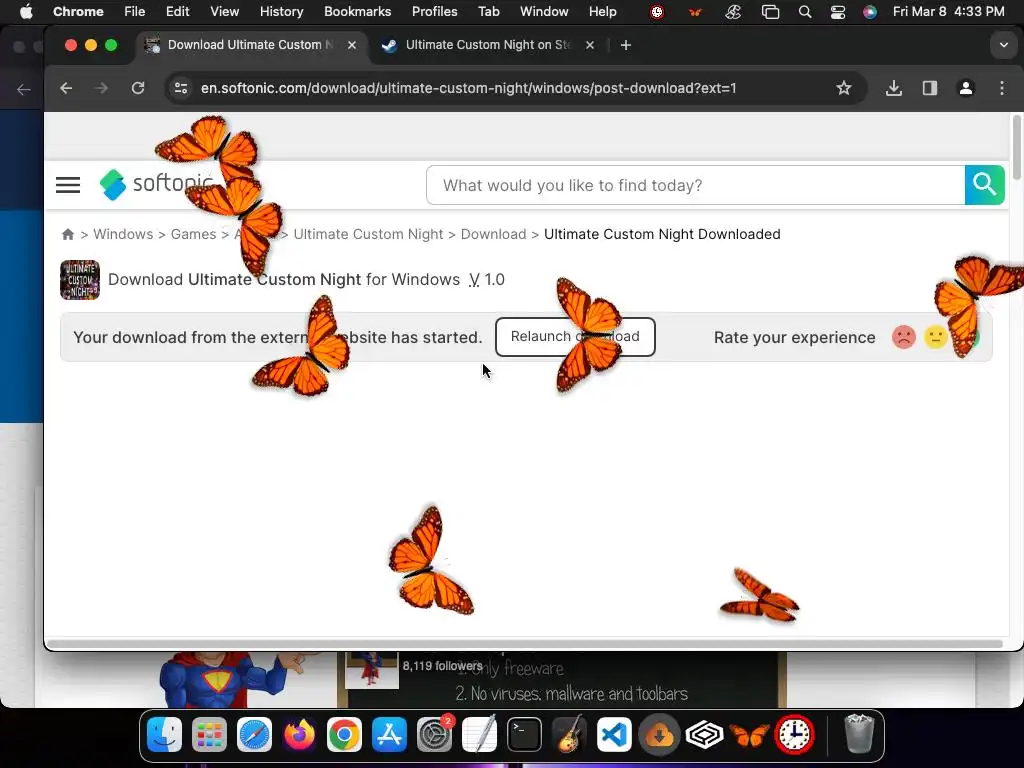1024x768 pixels.
Task: Open the View menu
Action: point(224,11)
